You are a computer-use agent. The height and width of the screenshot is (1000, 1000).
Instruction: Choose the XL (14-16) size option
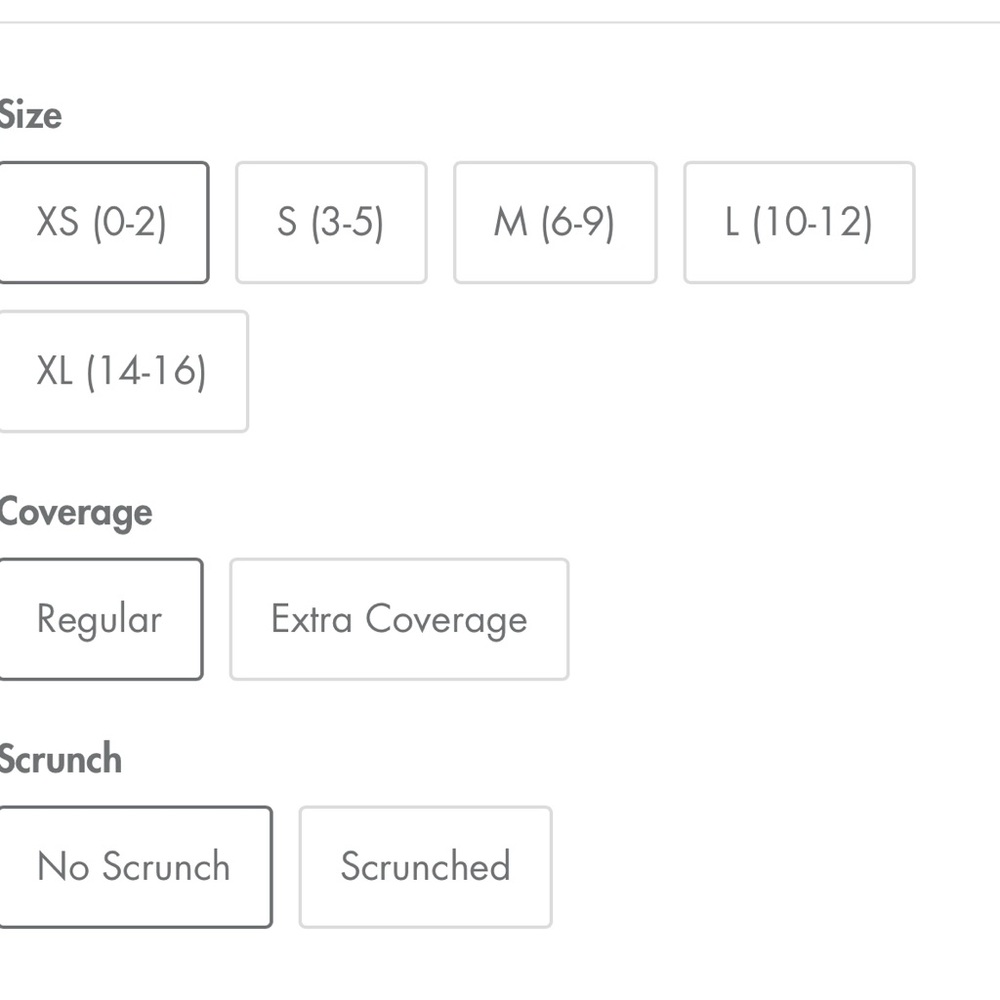click(x=122, y=372)
